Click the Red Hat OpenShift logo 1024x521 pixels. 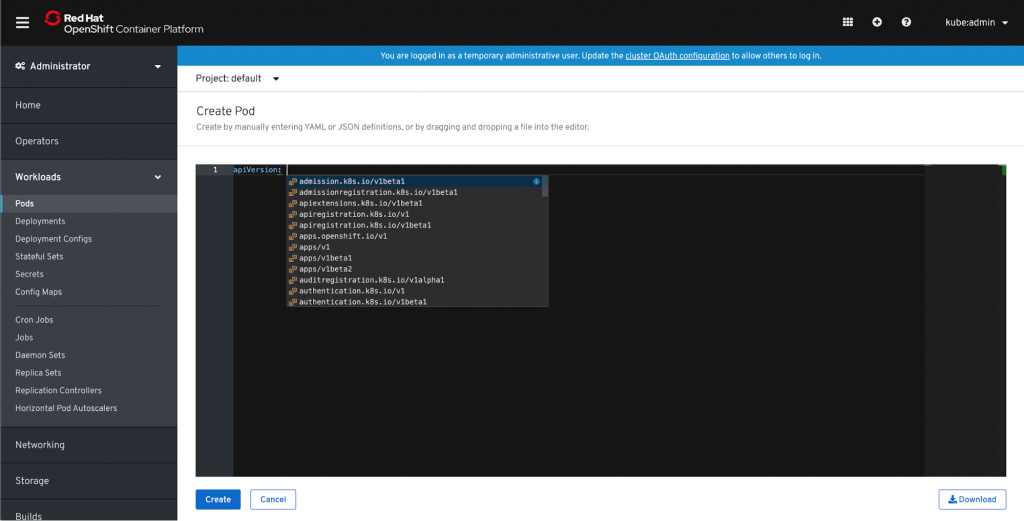point(124,22)
